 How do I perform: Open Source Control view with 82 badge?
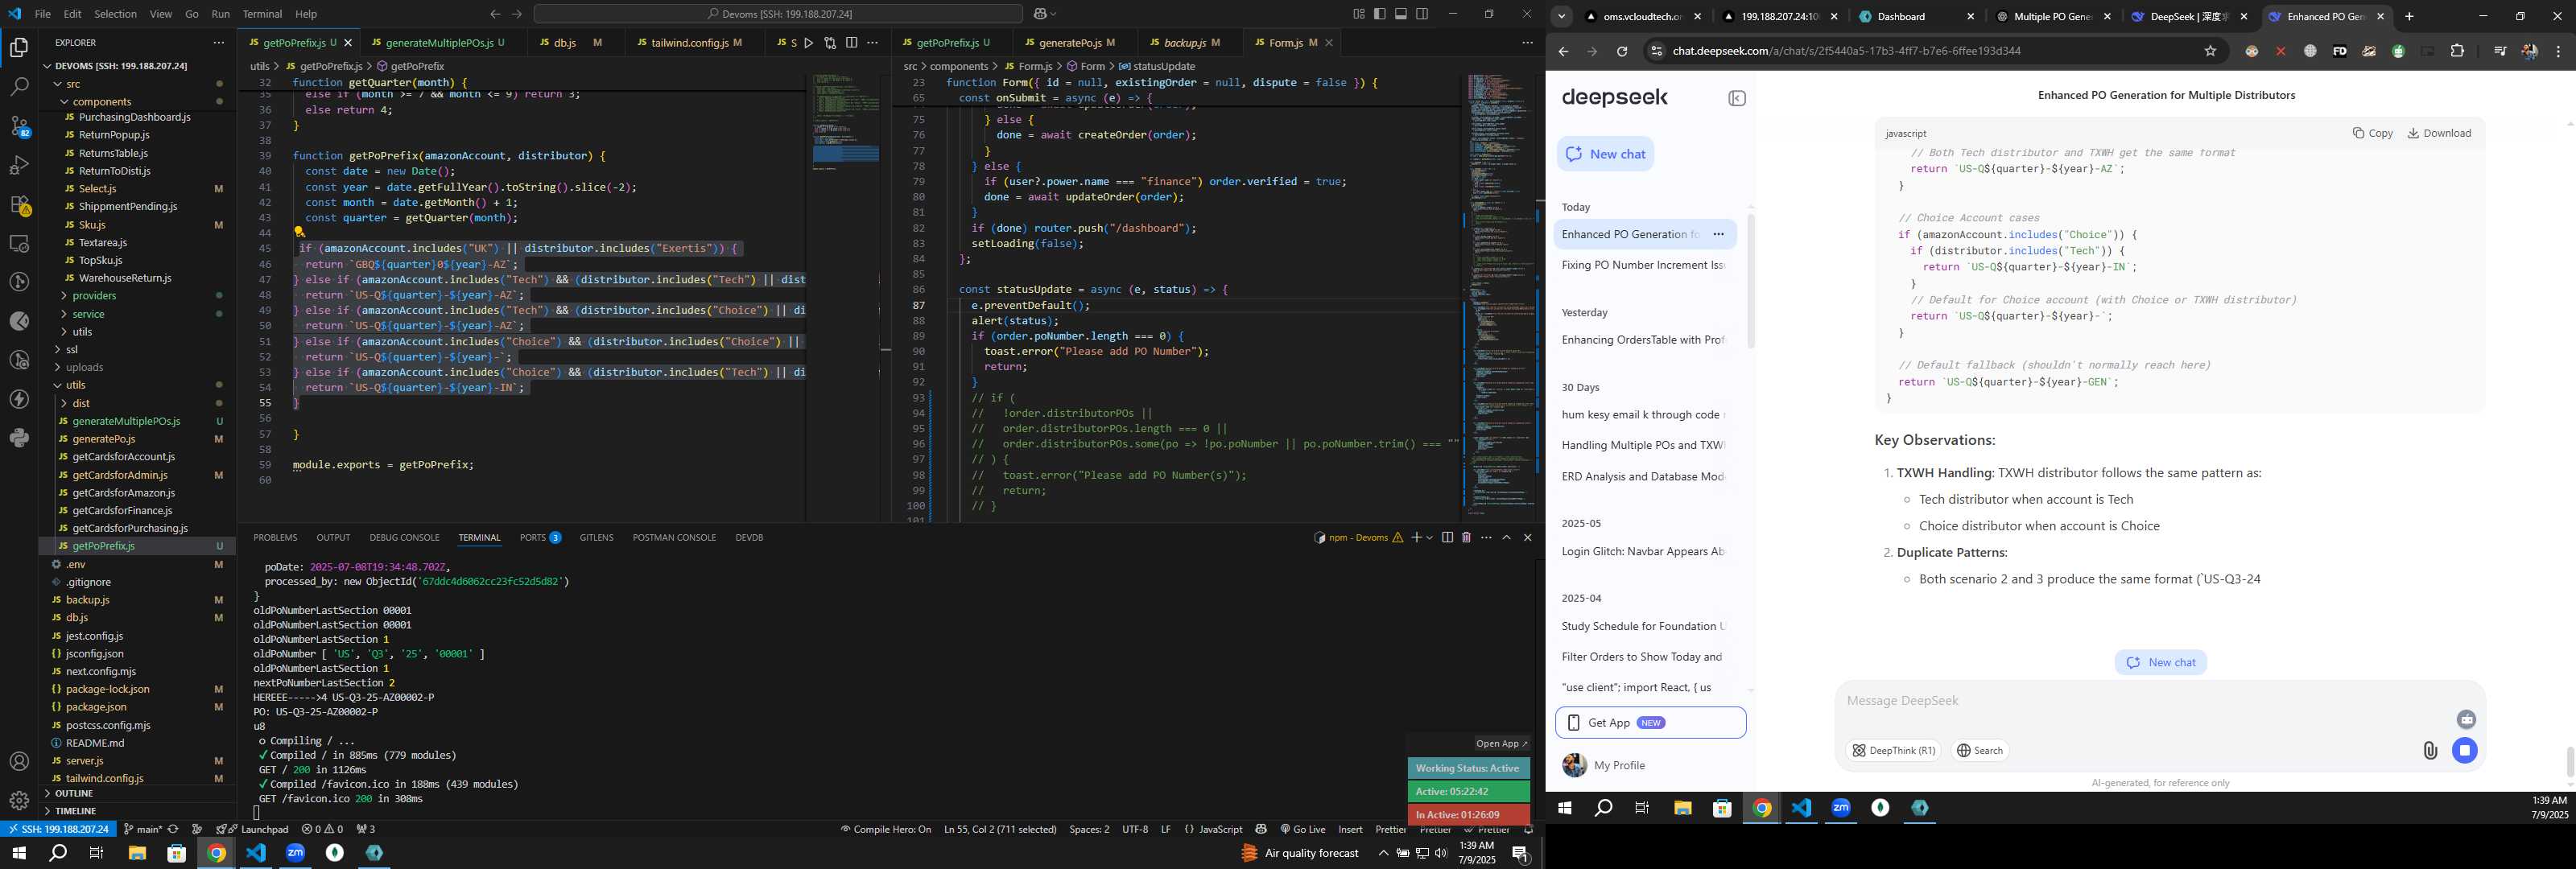tap(19, 126)
